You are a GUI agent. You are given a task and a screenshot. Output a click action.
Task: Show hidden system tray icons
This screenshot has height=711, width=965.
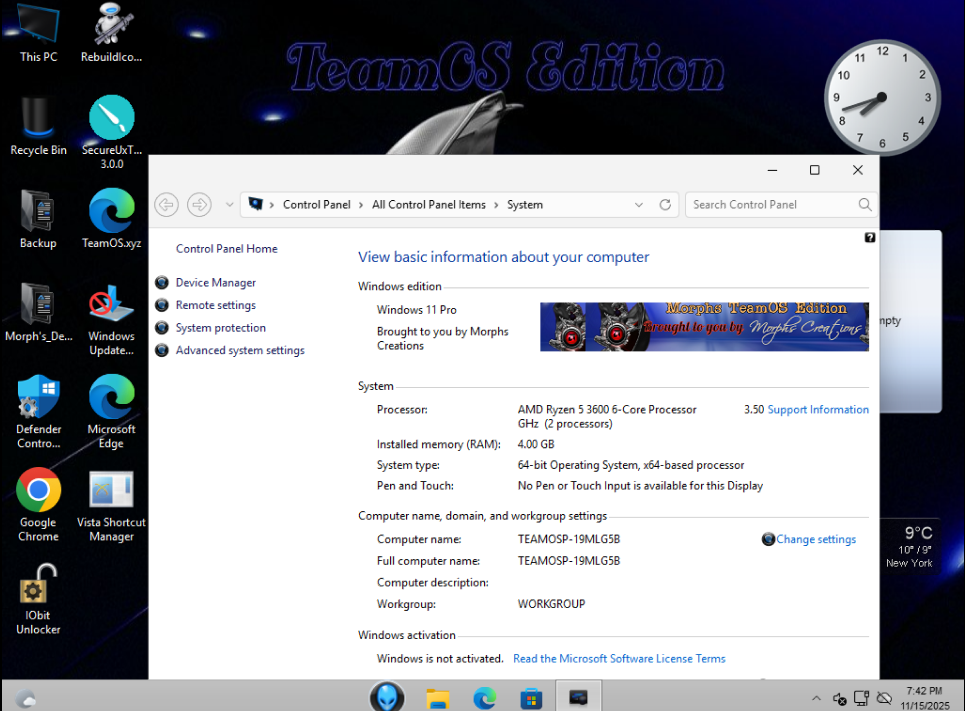[x=816, y=698]
